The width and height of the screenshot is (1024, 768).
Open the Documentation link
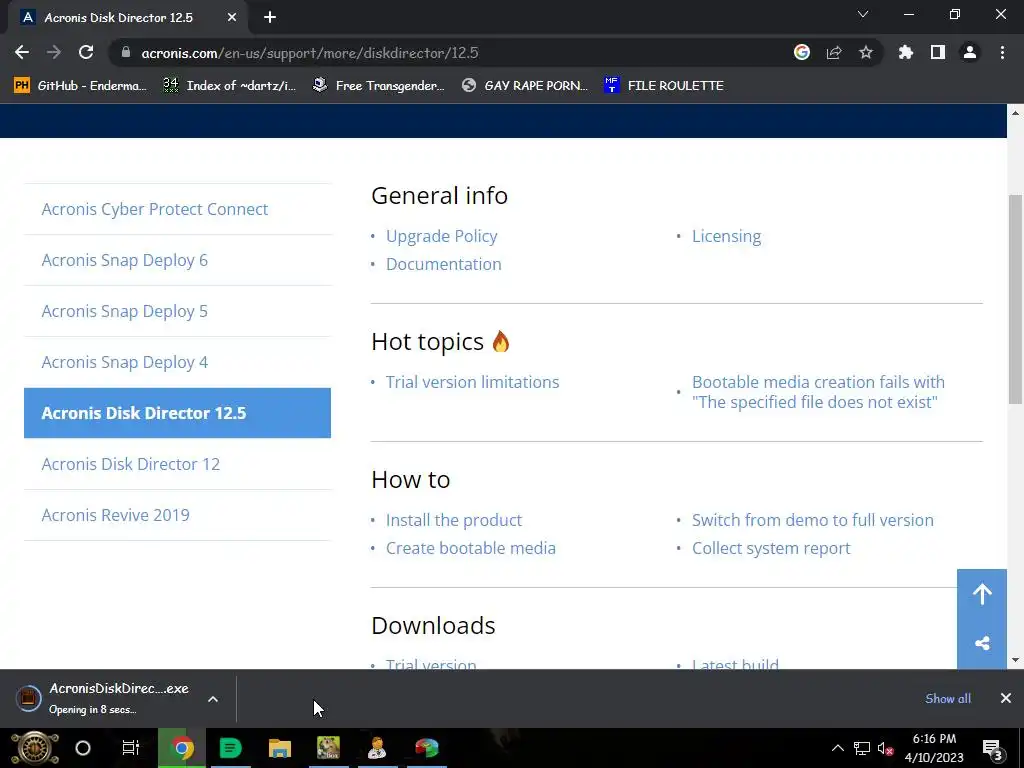pos(443,264)
